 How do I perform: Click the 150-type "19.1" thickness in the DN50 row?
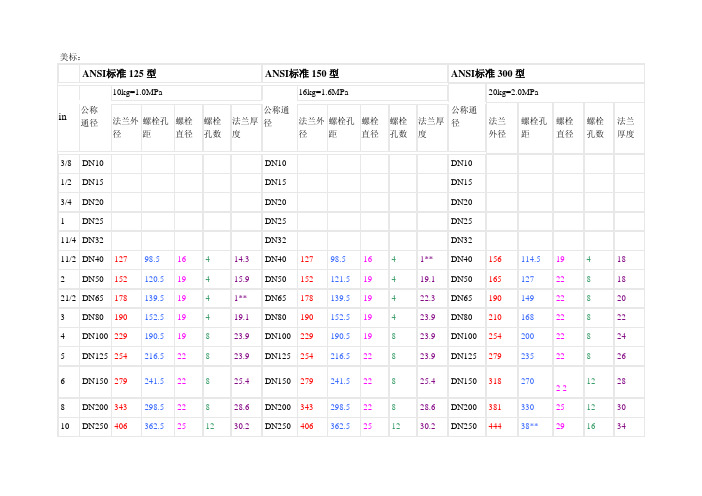point(428,279)
